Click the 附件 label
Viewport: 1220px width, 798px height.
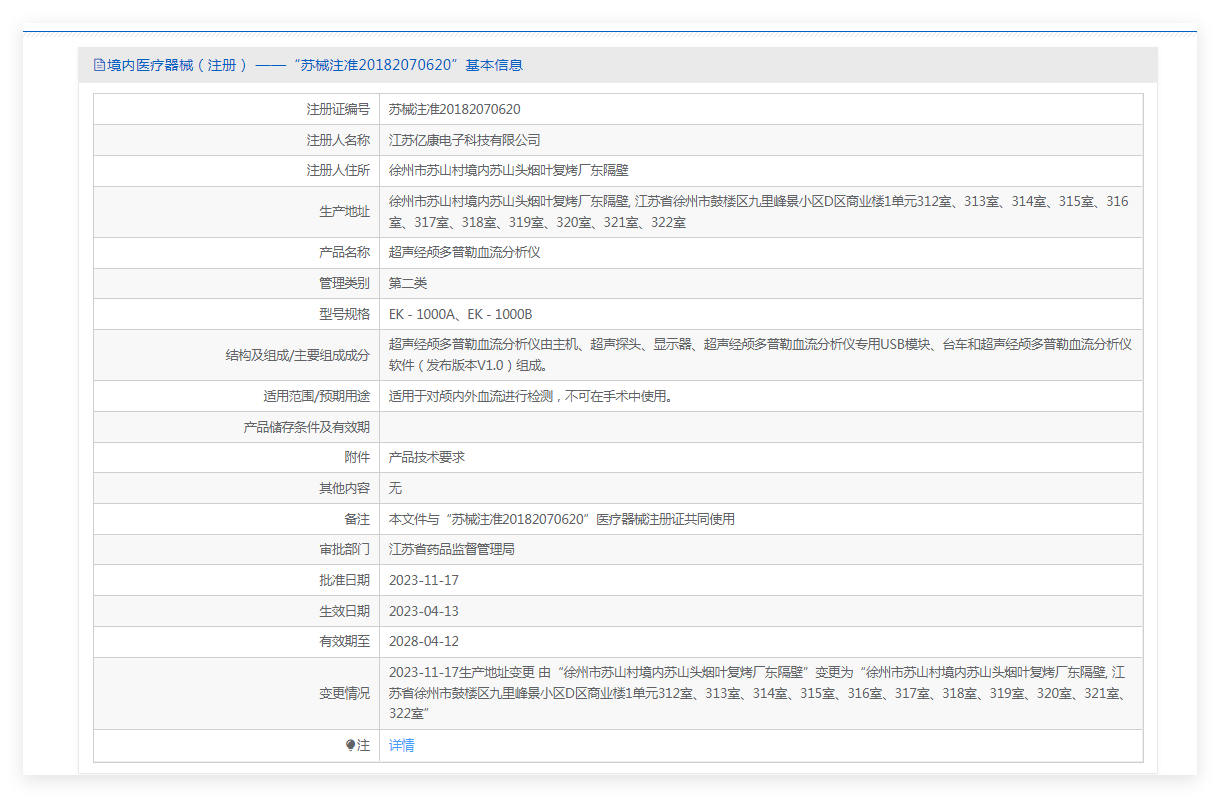357,457
